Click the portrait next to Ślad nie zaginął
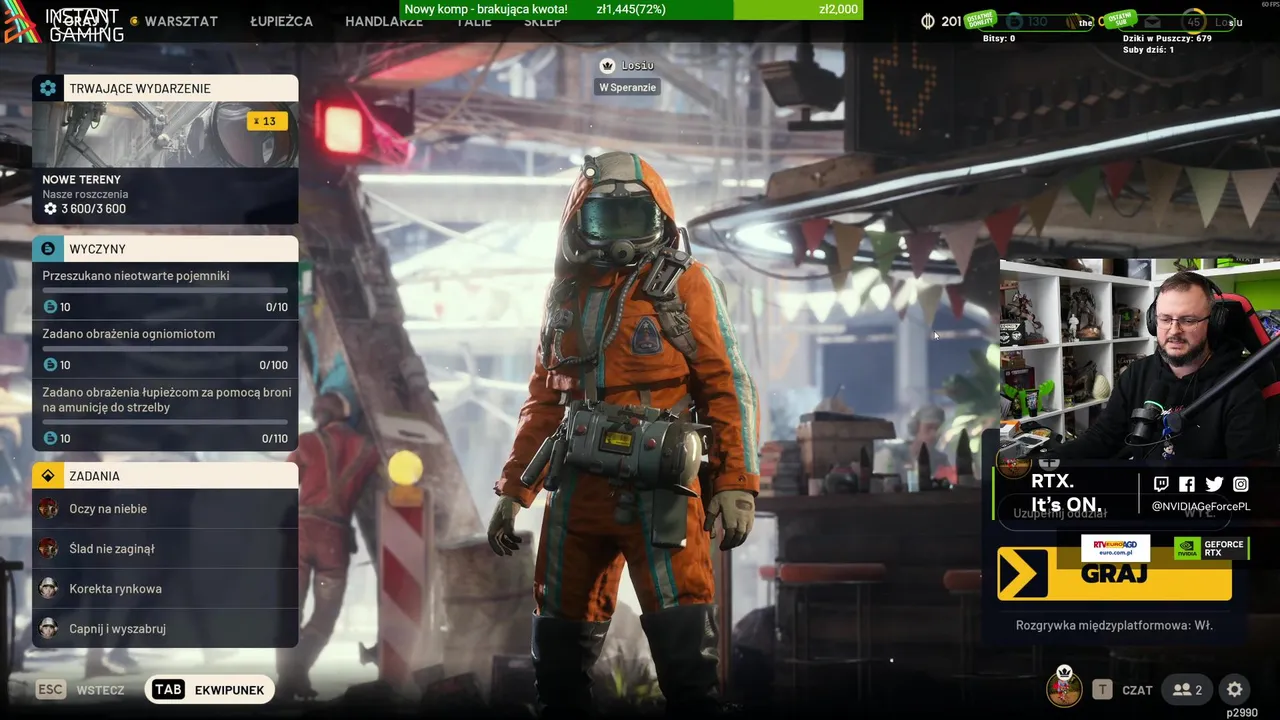This screenshot has height=720, width=1280. pyautogui.click(x=48, y=548)
